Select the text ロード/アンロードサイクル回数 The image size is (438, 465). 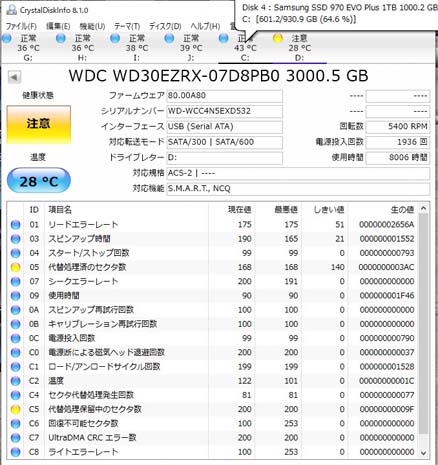click(104, 367)
